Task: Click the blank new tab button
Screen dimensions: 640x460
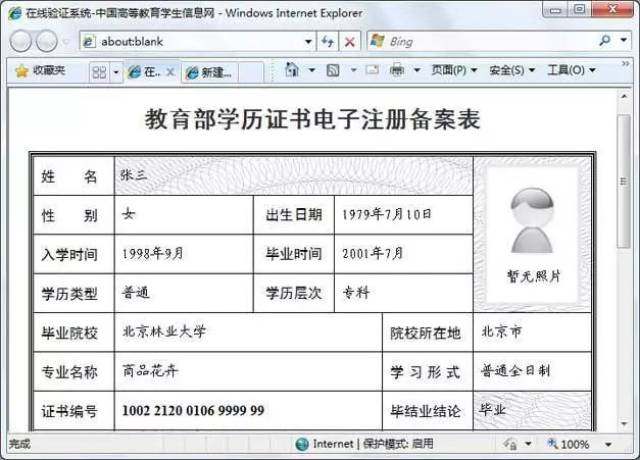Action: (x=251, y=73)
